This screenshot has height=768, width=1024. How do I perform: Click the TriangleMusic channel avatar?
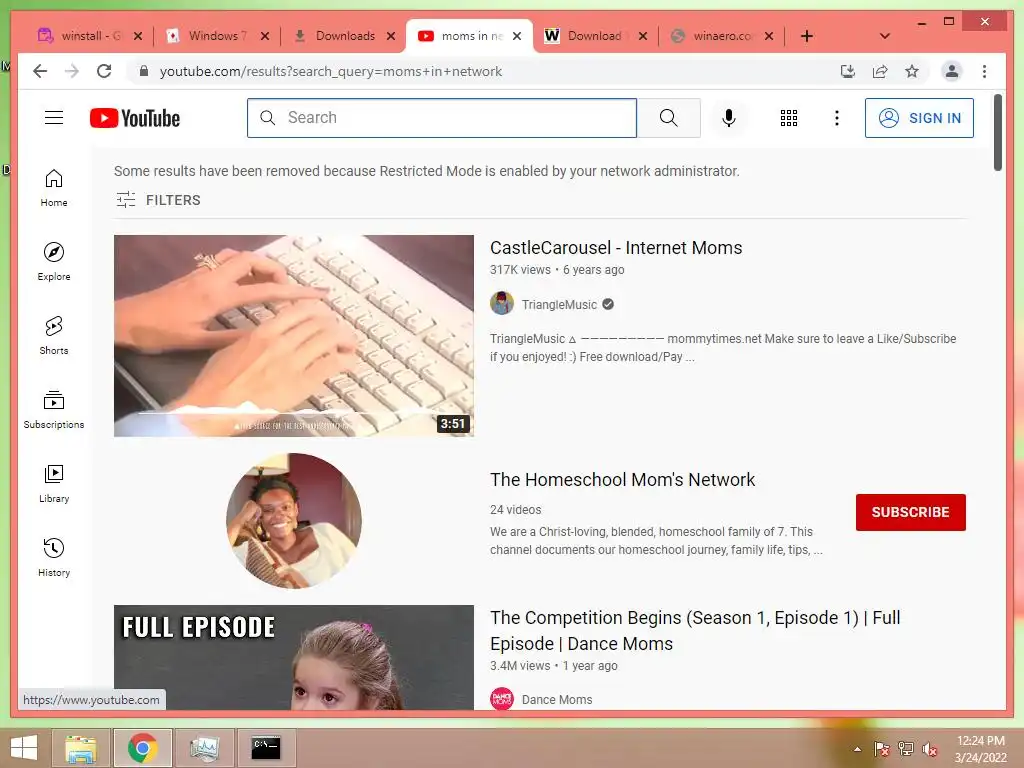502,304
